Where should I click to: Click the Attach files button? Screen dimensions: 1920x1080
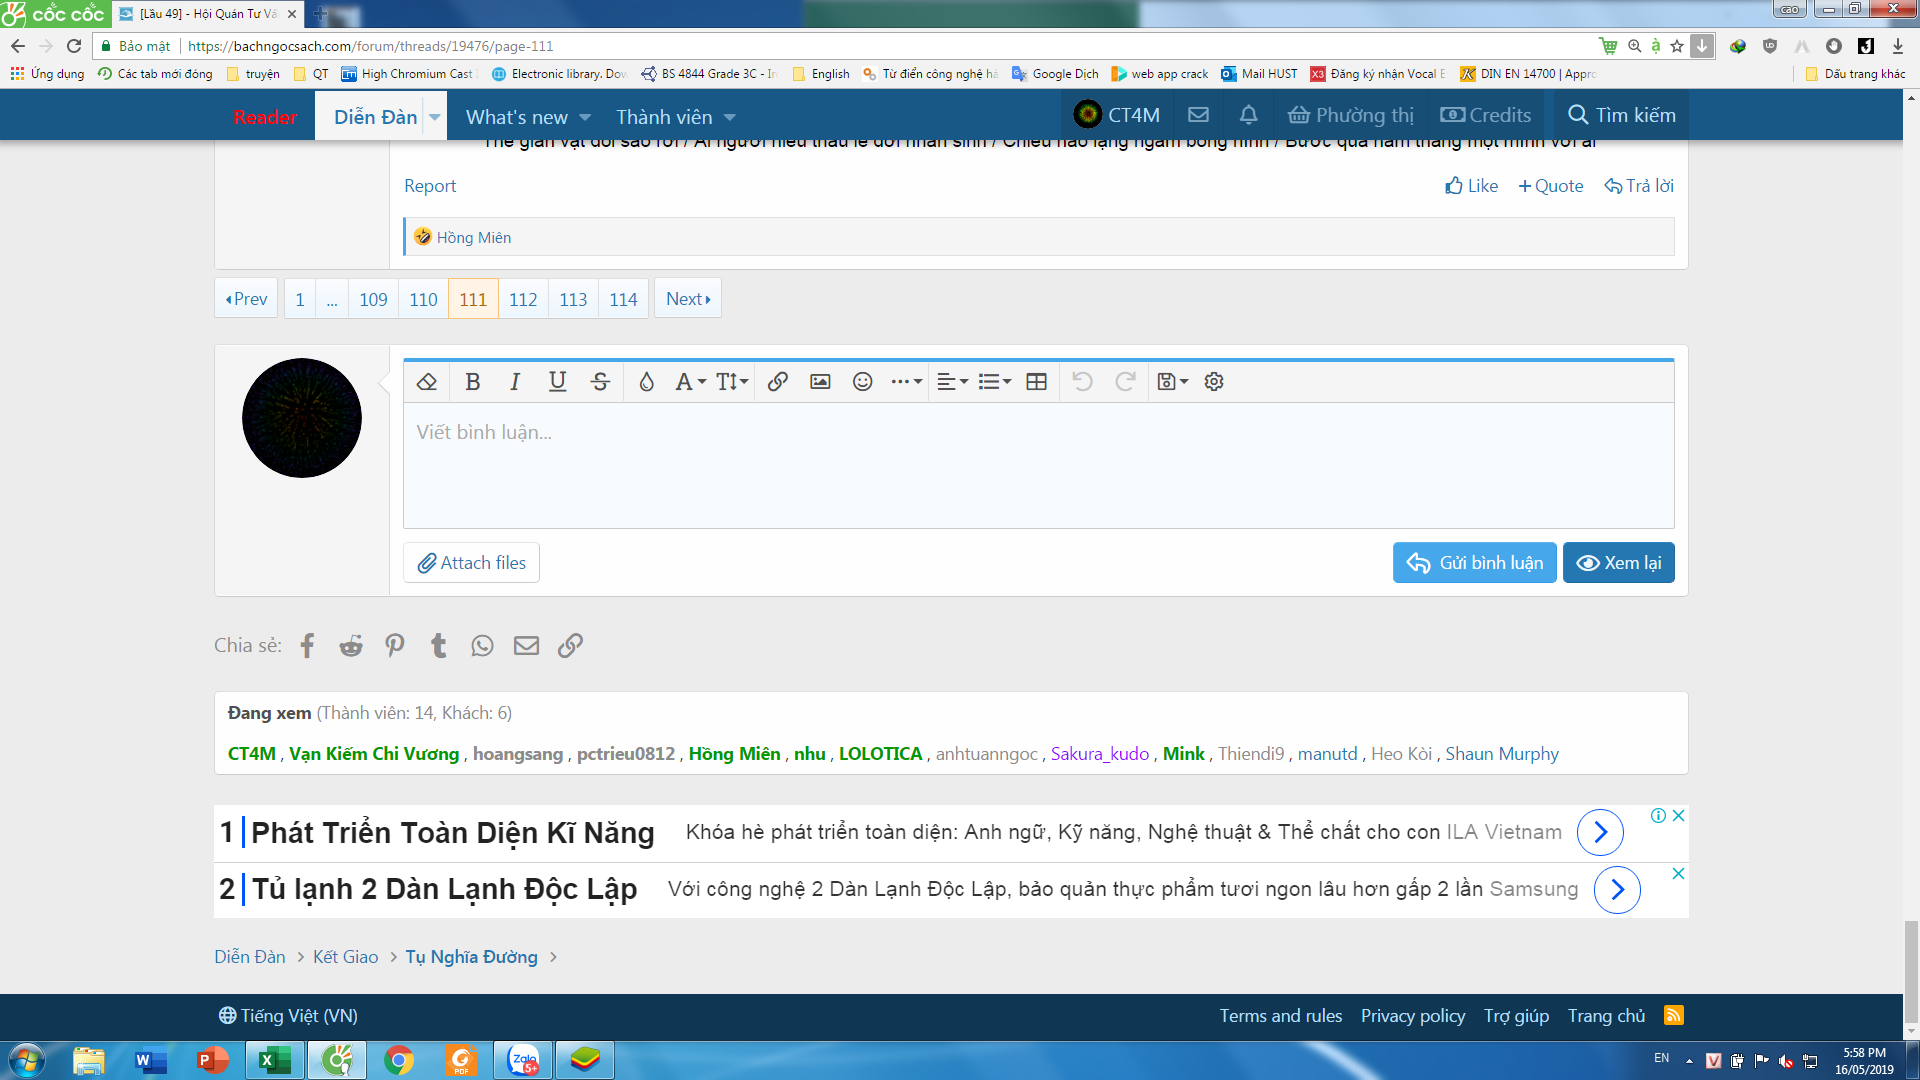click(471, 563)
